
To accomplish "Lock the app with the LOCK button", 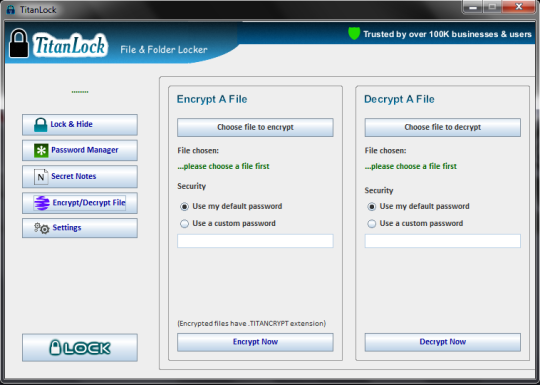I will click(80, 347).
